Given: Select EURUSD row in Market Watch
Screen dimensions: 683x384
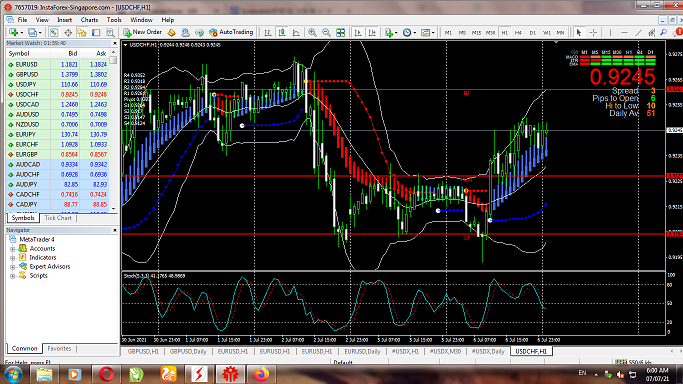Looking at the screenshot, I should [57, 64].
